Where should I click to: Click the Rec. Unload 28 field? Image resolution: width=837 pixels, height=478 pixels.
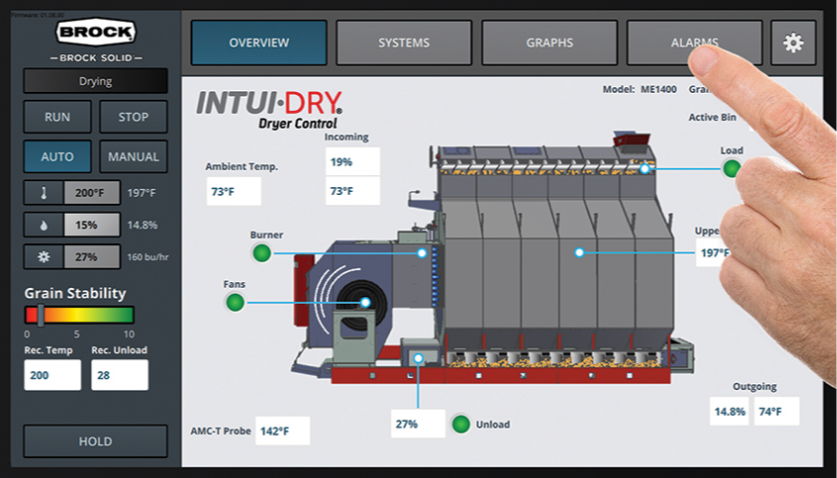[x=120, y=375]
